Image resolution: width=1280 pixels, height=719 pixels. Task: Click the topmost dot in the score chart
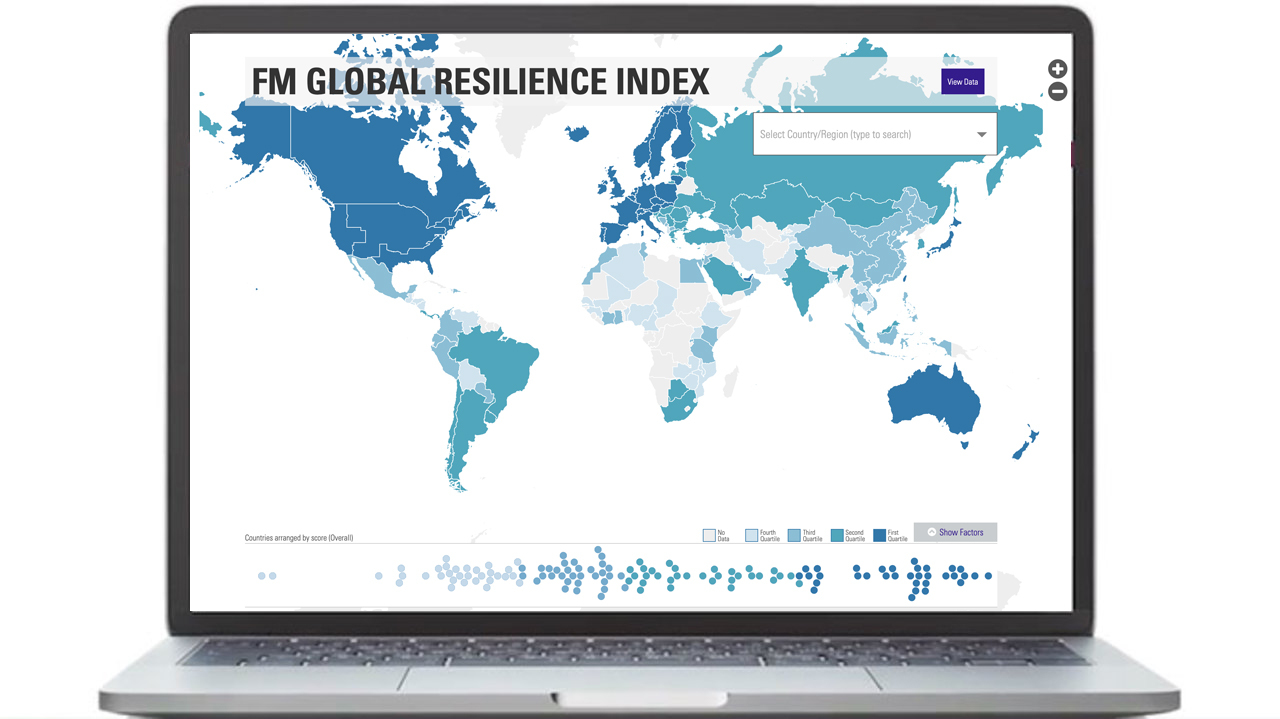coord(598,549)
